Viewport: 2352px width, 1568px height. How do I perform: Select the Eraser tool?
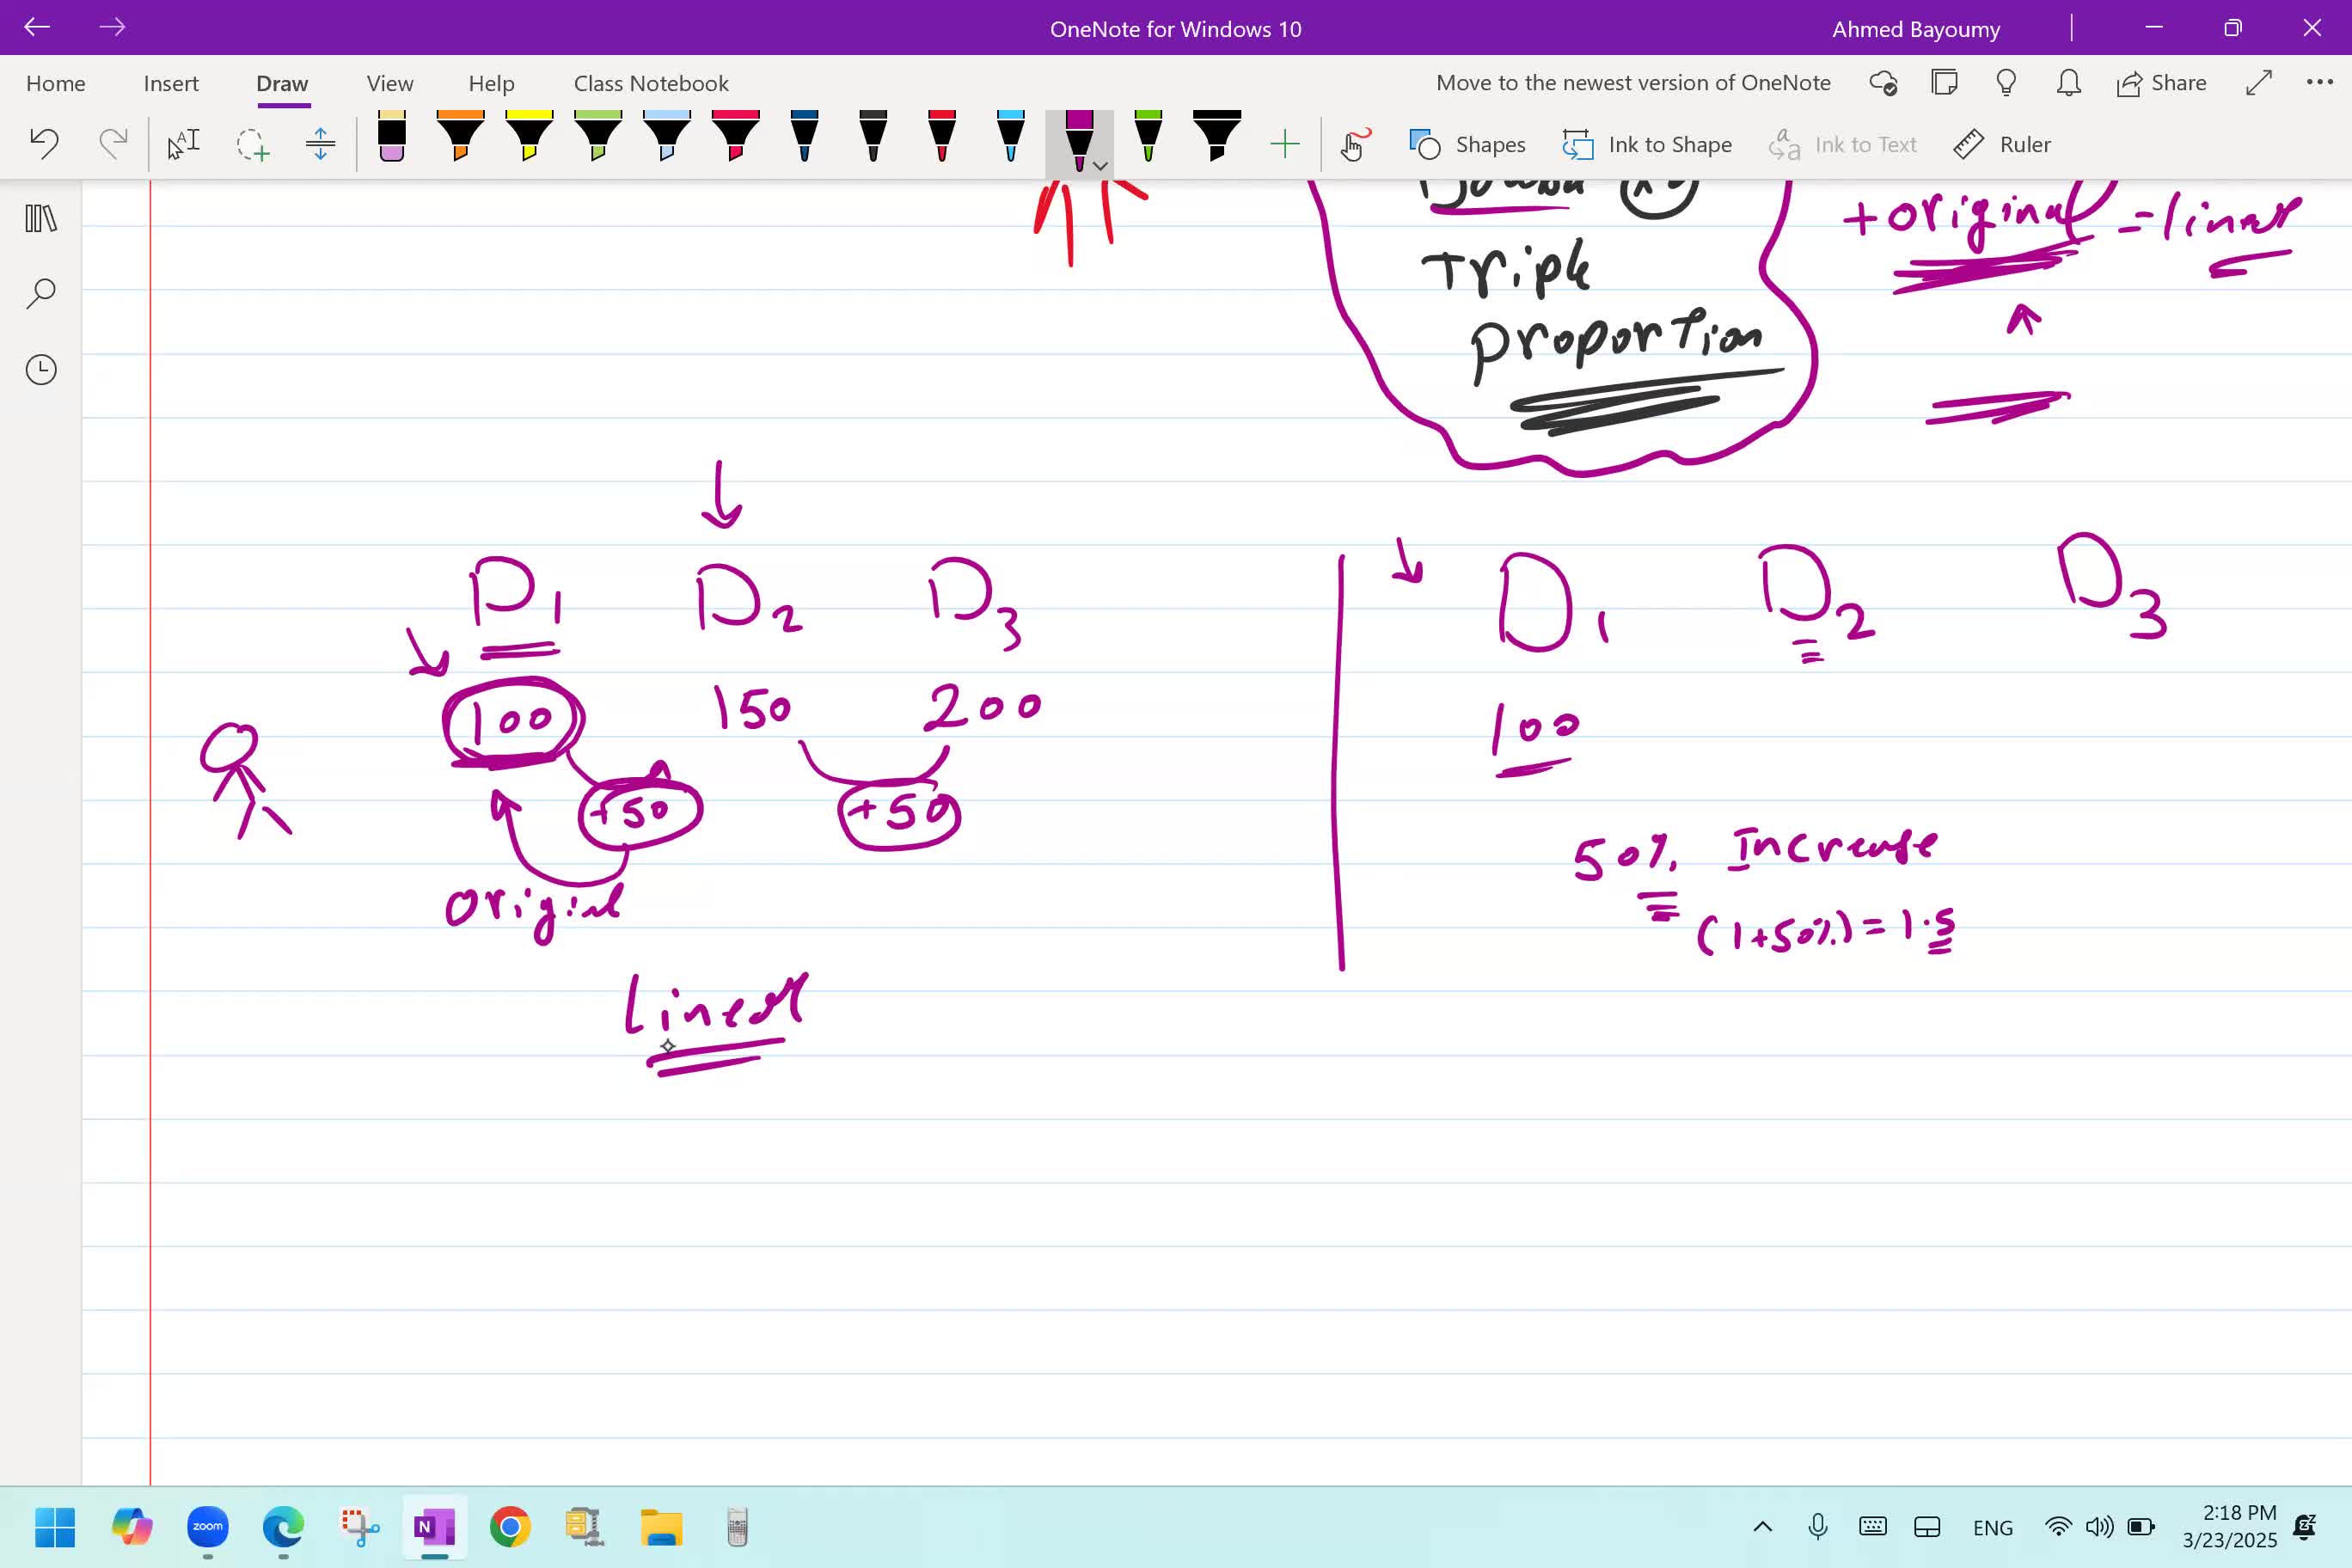[x=392, y=137]
